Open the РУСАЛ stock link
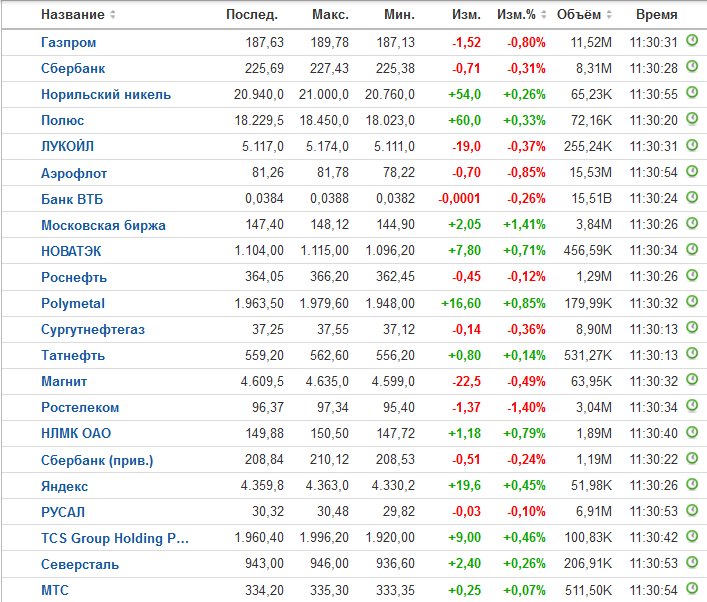Image resolution: width=707 pixels, height=602 pixels. tap(63, 512)
